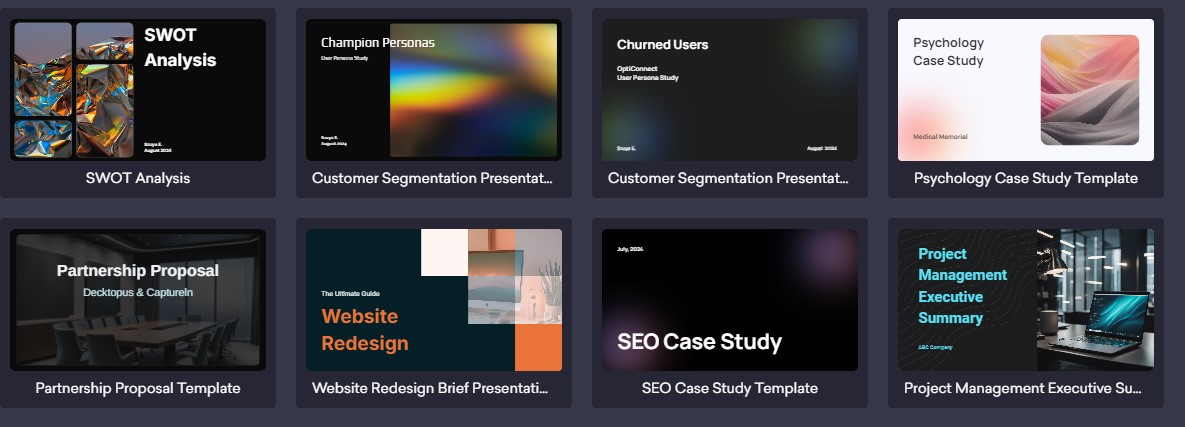Image resolution: width=1185 pixels, height=427 pixels.
Task: Click the caption under the Champion Personas card
Action: coord(432,178)
